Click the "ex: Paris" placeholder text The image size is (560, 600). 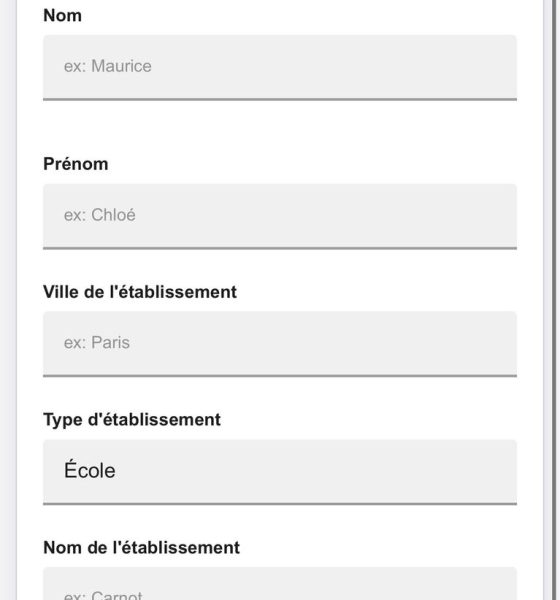(x=97, y=343)
